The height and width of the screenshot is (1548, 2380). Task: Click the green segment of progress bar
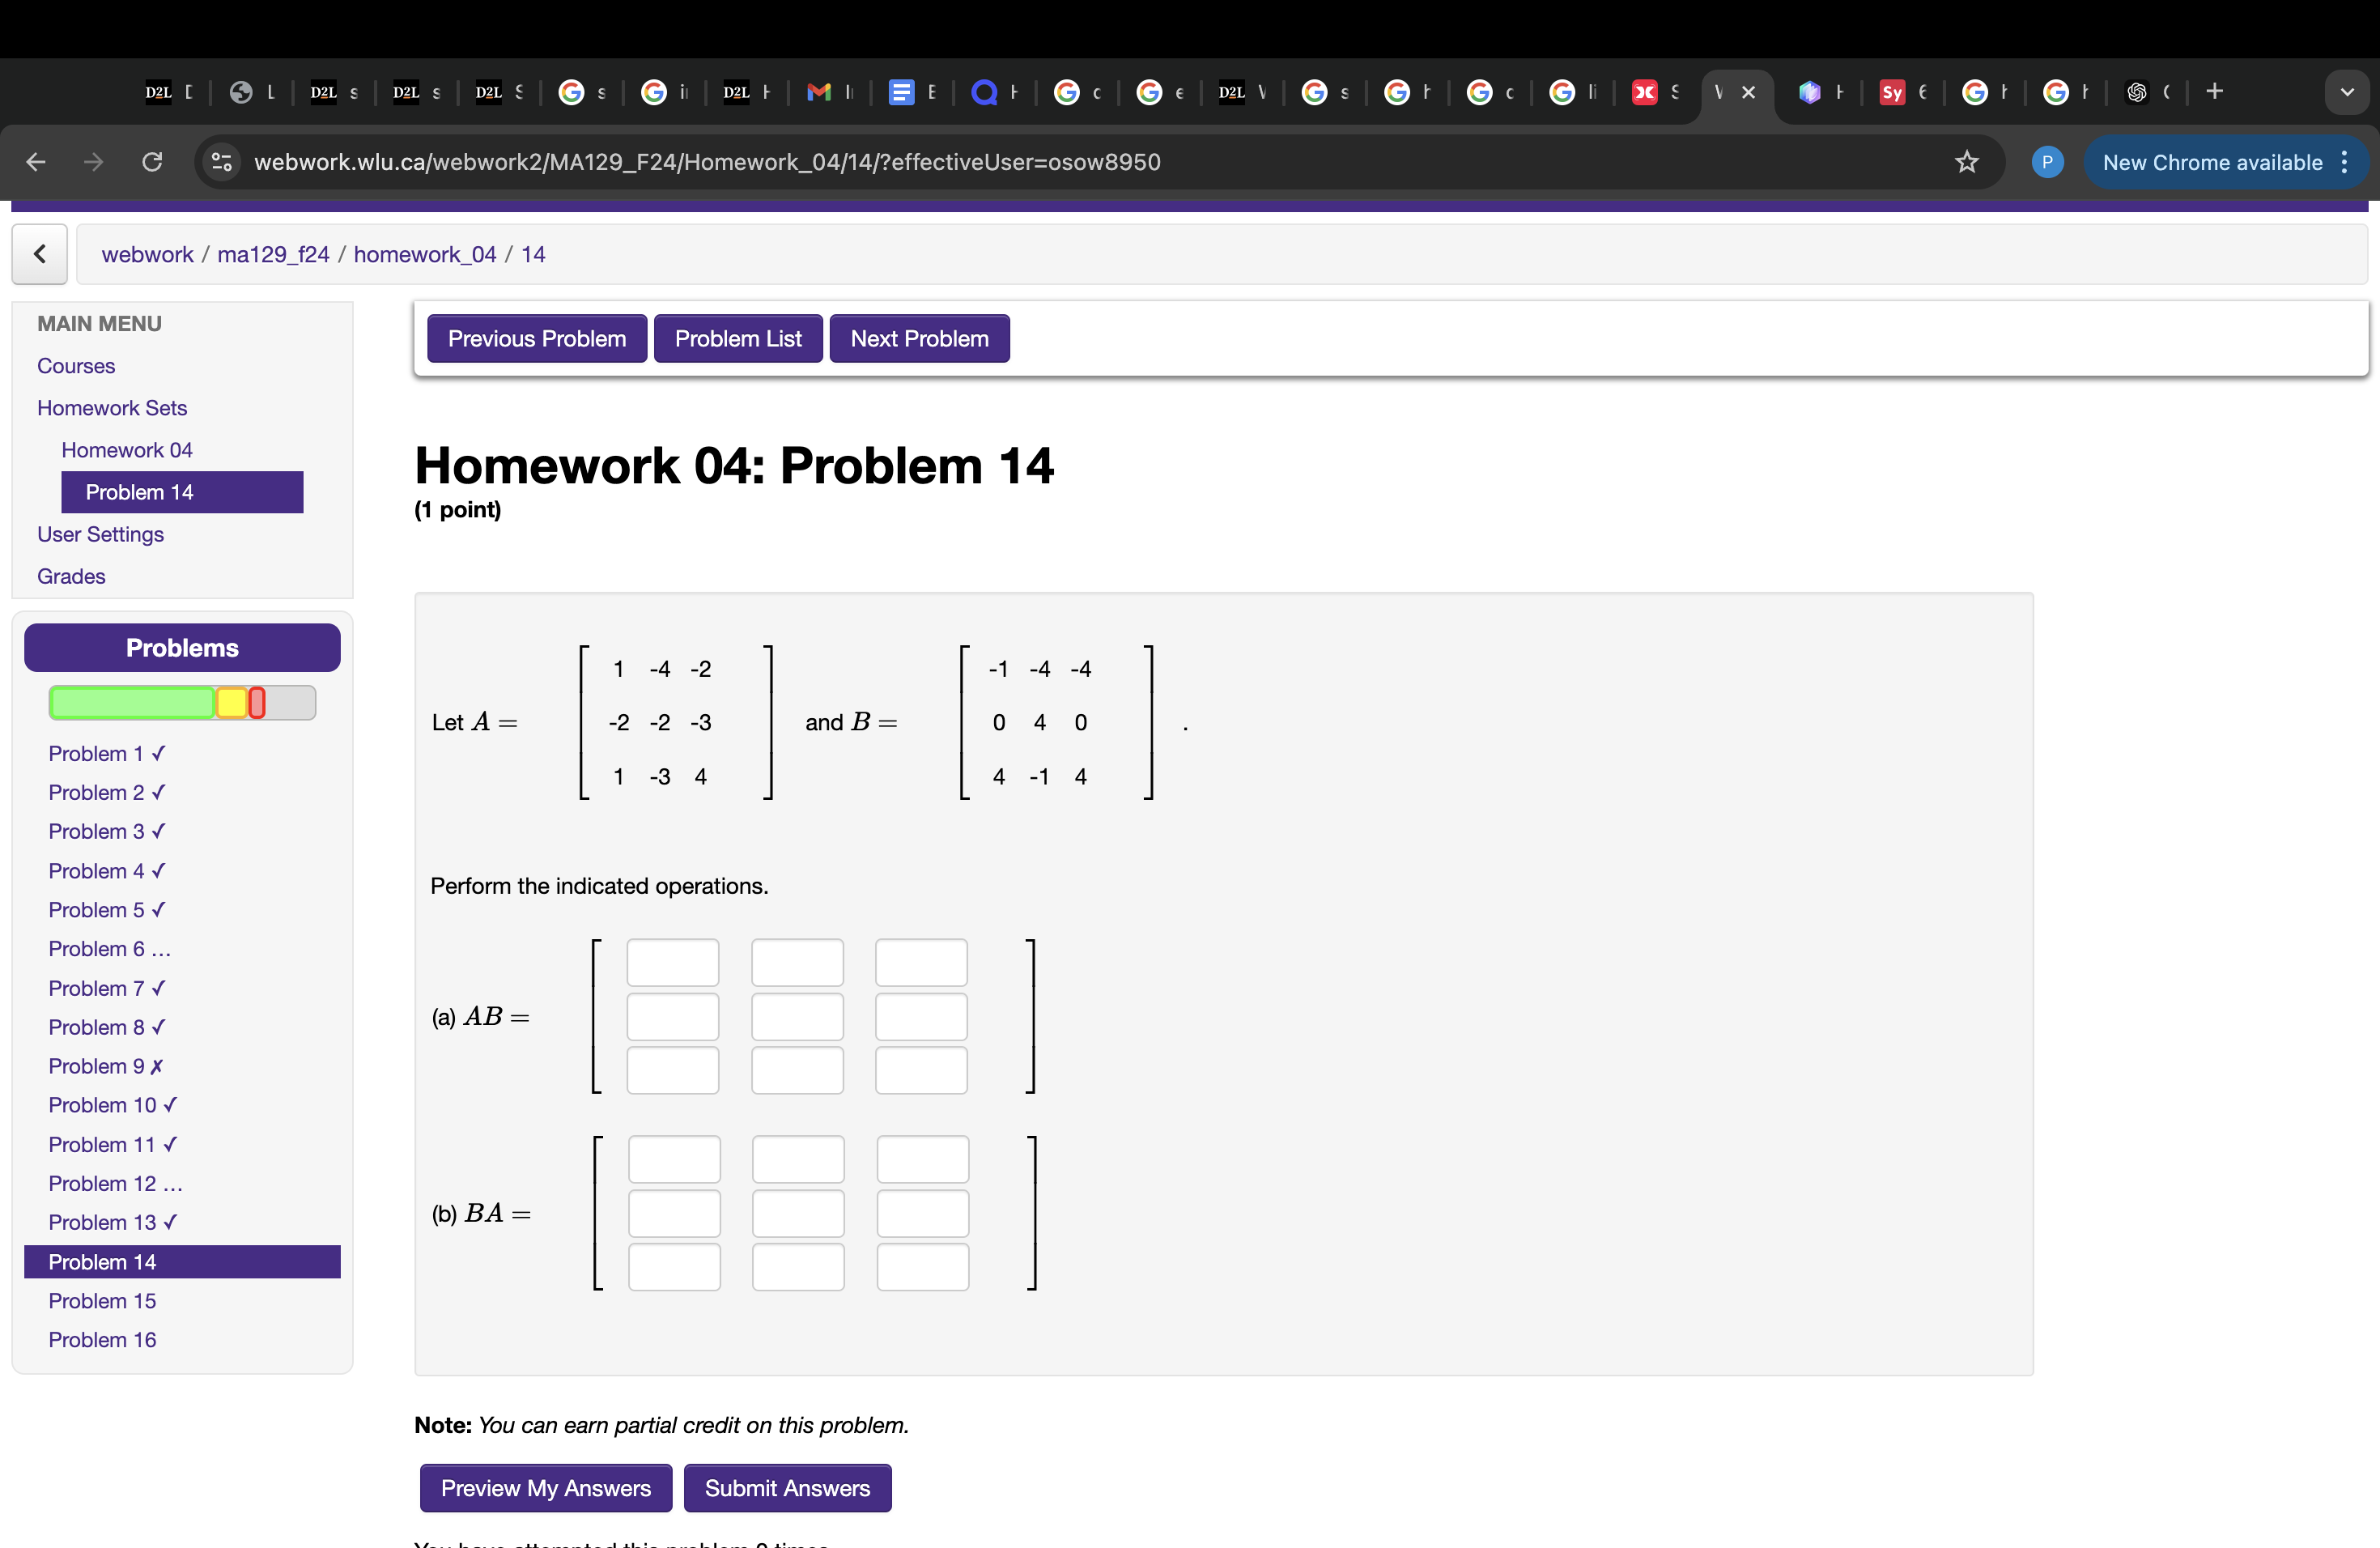pos(132,703)
